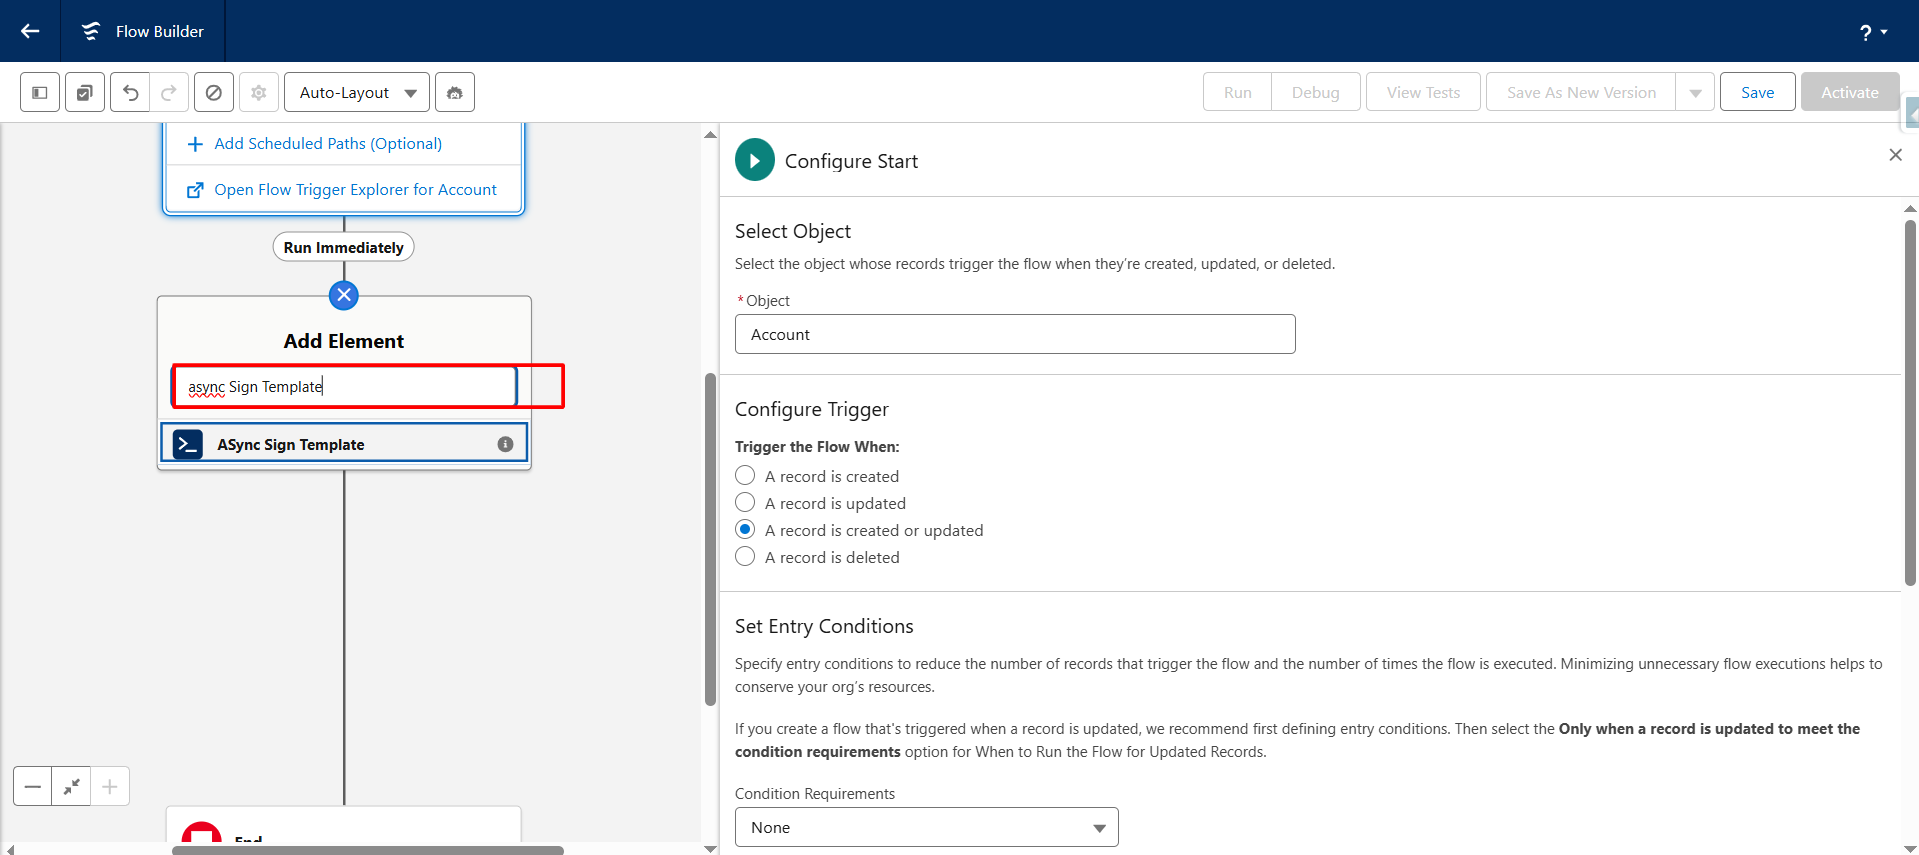This screenshot has width=1919, height=855.
Task: Select 'A record is created' radio option
Action: [745, 476]
